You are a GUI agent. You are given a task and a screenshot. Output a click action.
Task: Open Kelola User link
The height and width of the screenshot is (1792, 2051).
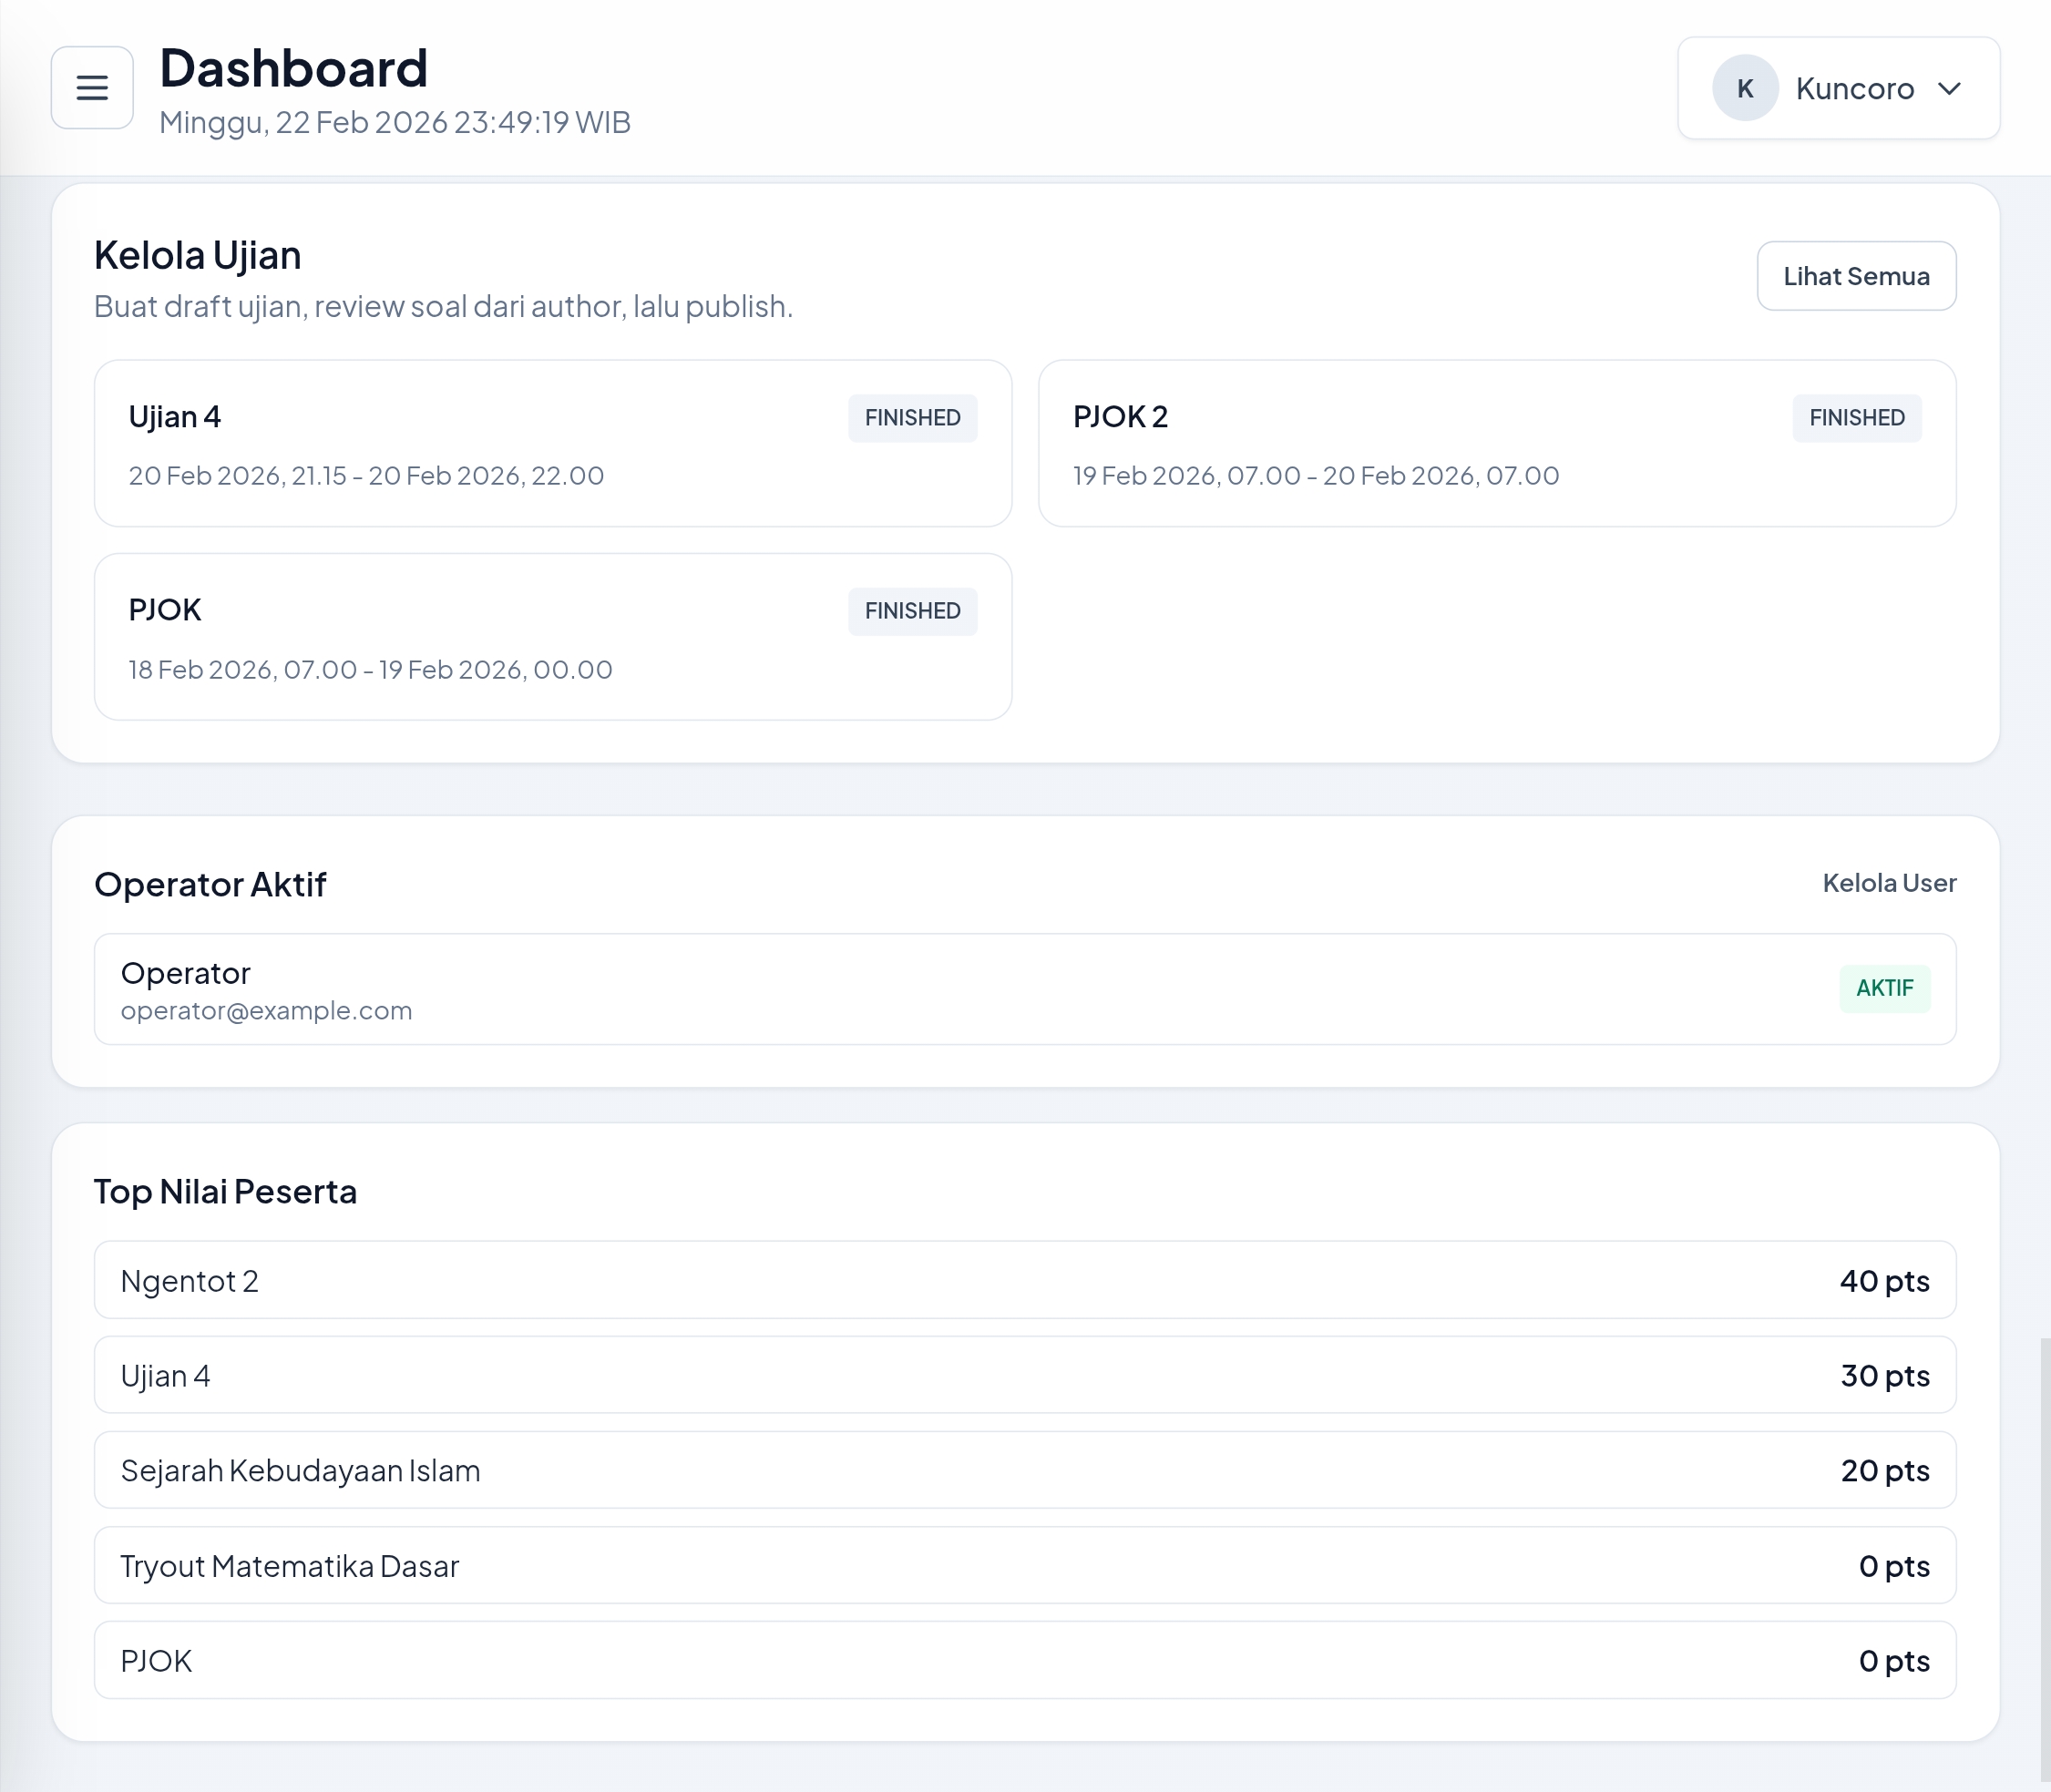coord(1888,883)
